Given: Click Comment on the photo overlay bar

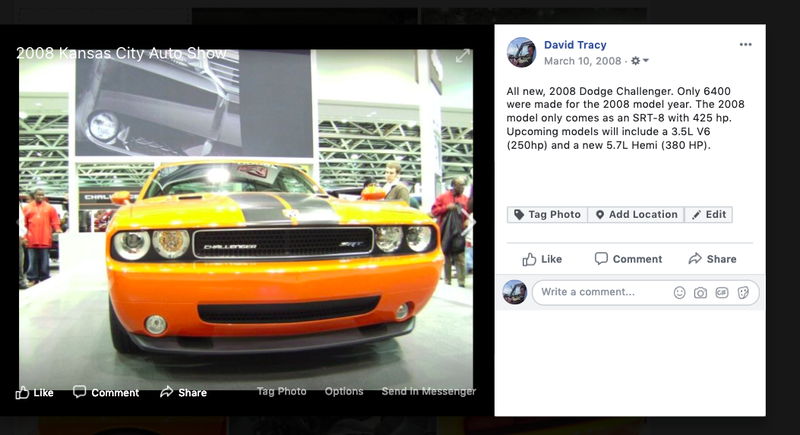Looking at the screenshot, I should coord(106,392).
